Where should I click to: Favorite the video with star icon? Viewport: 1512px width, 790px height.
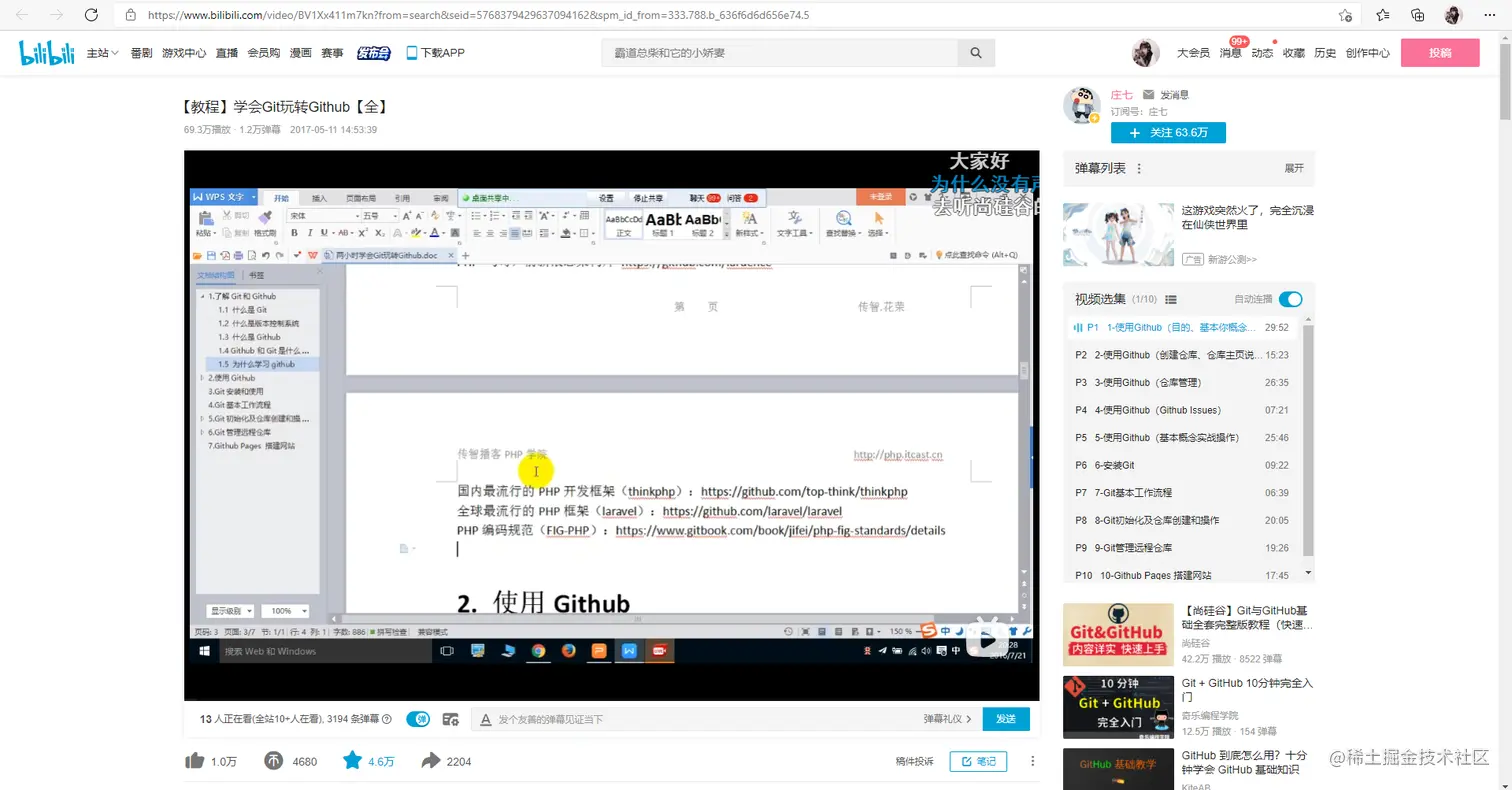pyautogui.click(x=352, y=761)
